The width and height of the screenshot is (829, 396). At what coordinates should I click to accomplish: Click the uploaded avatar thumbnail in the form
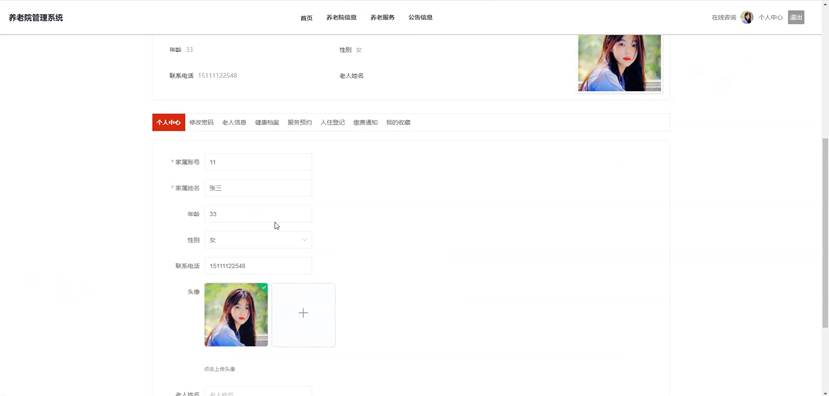[236, 315]
